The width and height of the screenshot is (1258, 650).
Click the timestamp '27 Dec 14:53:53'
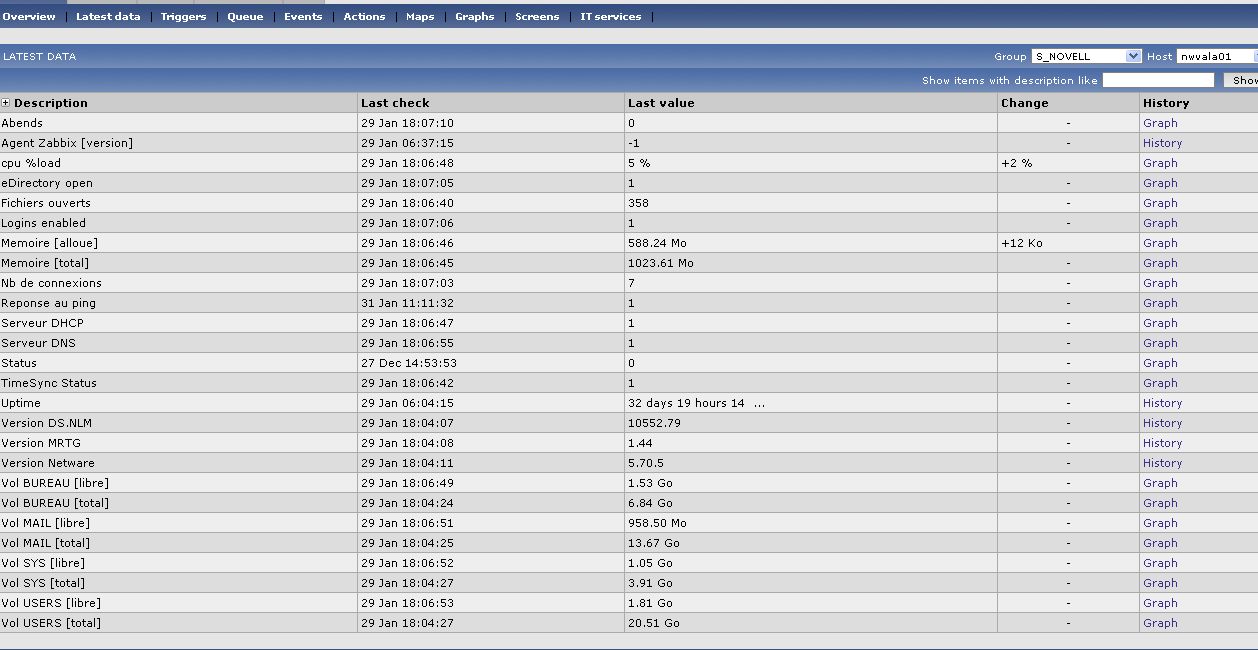(x=409, y=363)
